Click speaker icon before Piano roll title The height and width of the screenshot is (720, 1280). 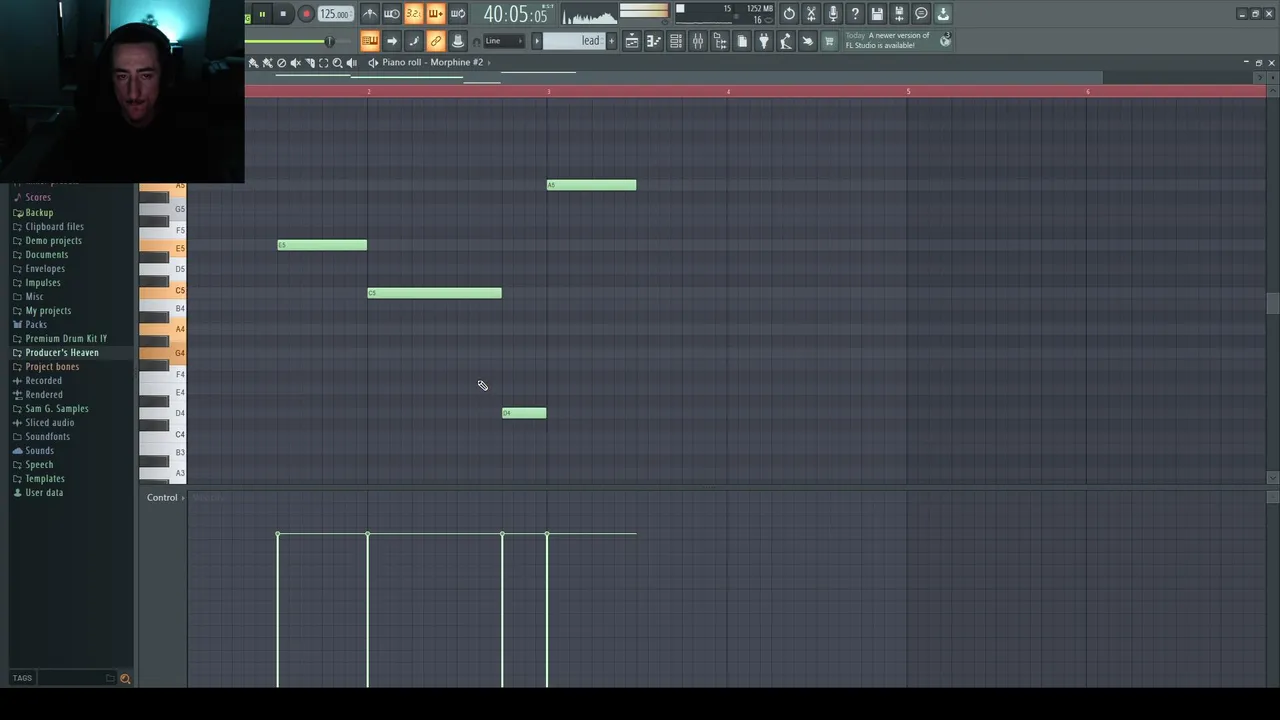pyautogui.click(x=373, y=63)
